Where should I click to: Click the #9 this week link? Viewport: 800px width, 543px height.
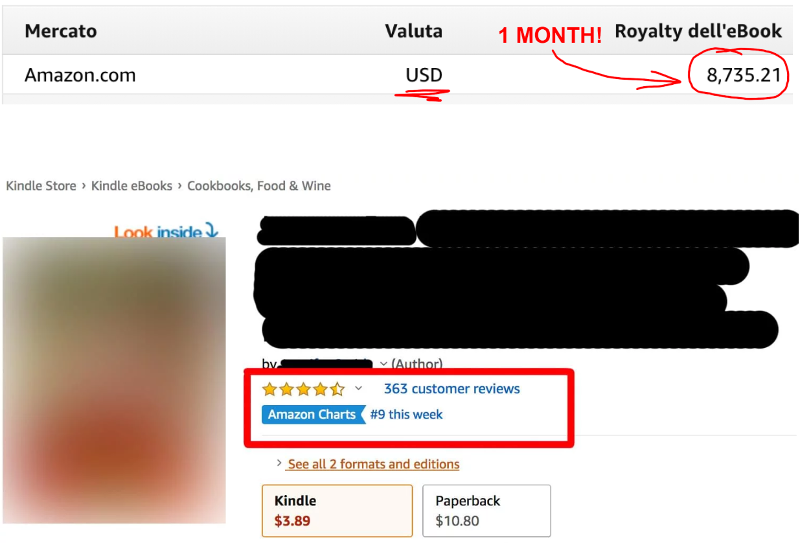point(406,414)
